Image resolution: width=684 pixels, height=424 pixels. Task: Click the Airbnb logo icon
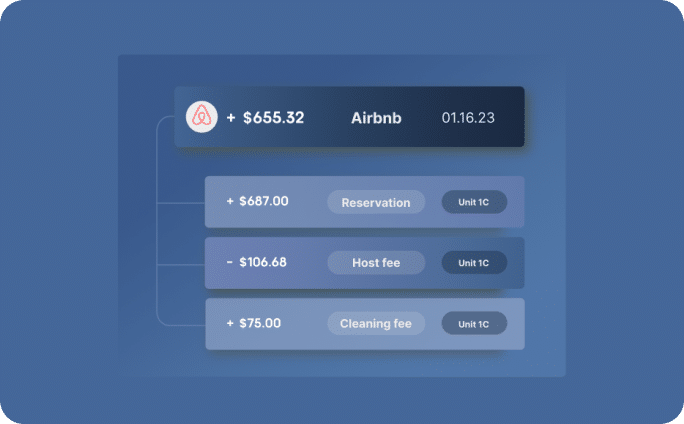[202, 117]
